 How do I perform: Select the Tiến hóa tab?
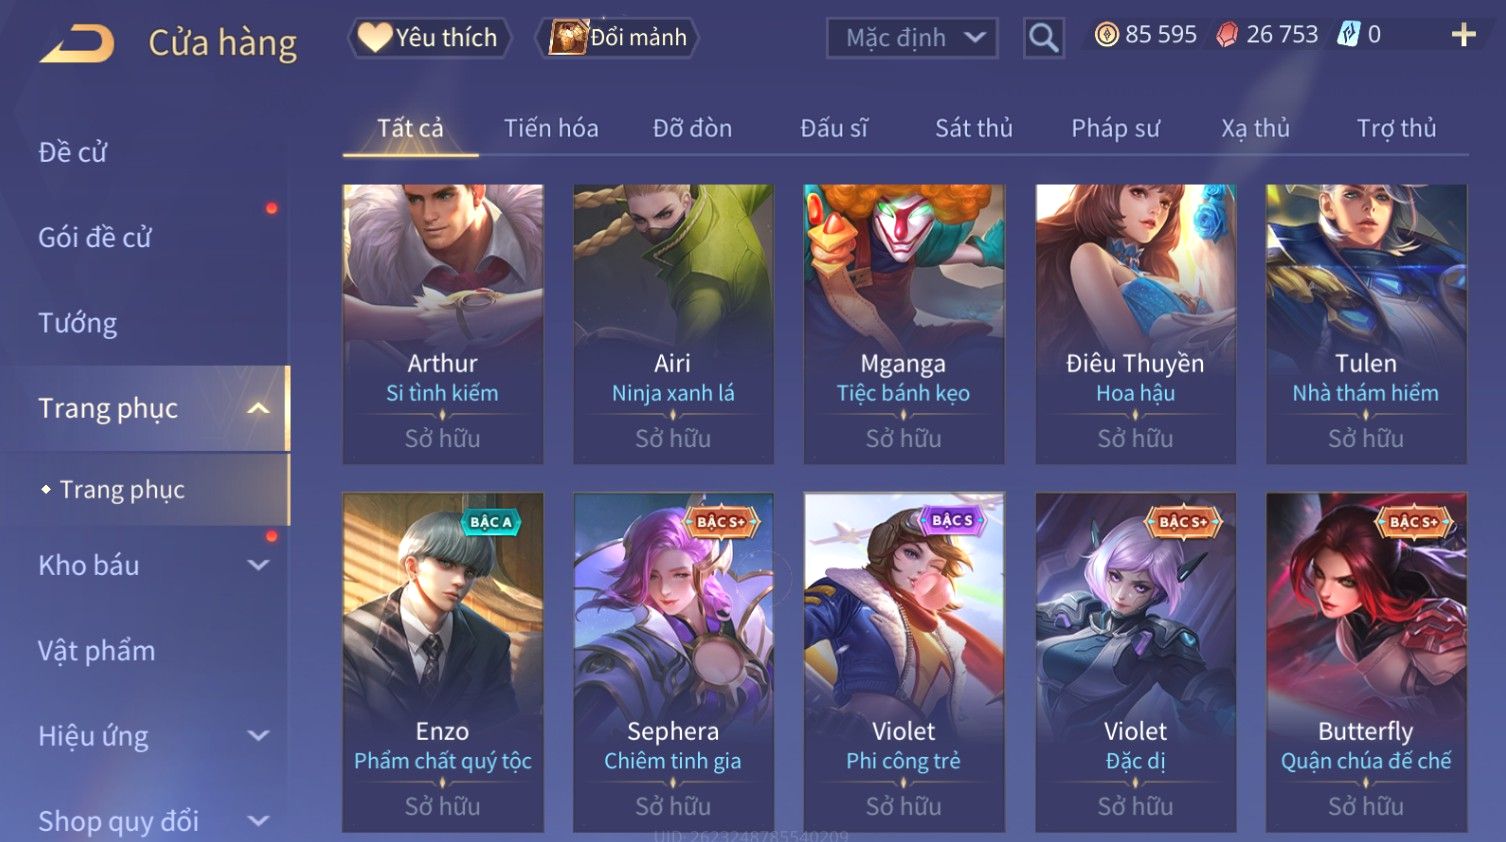[551, 128]
